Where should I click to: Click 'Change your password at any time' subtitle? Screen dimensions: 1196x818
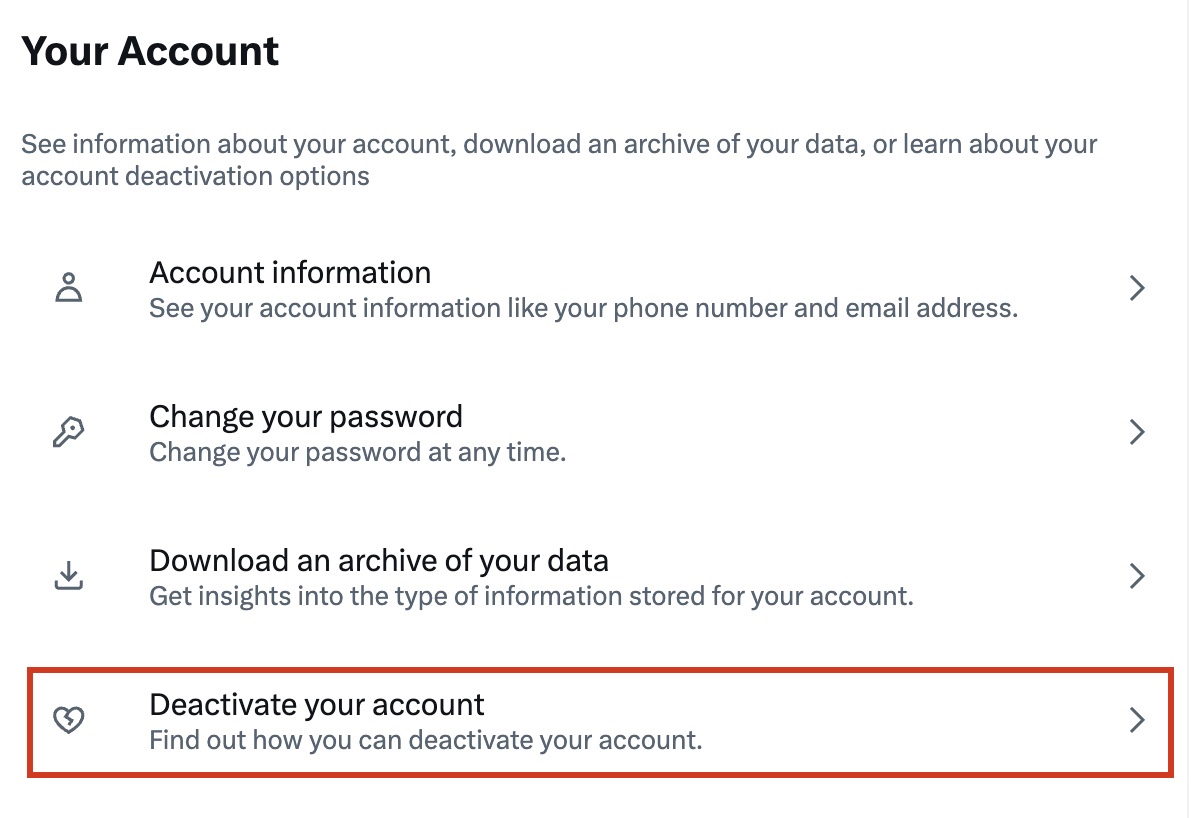click(x=358, y=453)
